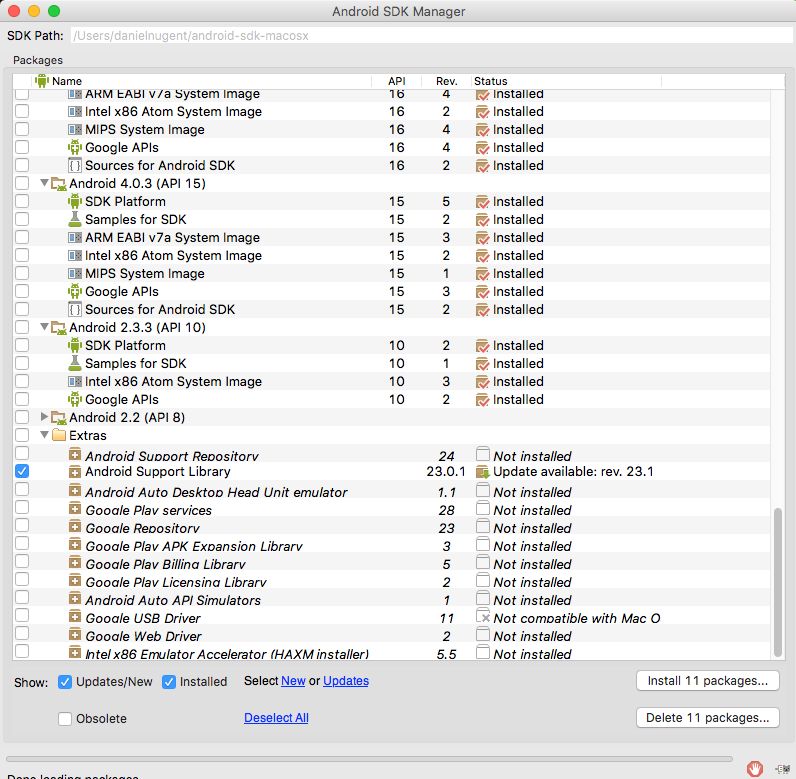Image resolution: width=796 pixels, height=779 pixels.
Task: Click the loading progress bar
Action: (369, 759)
